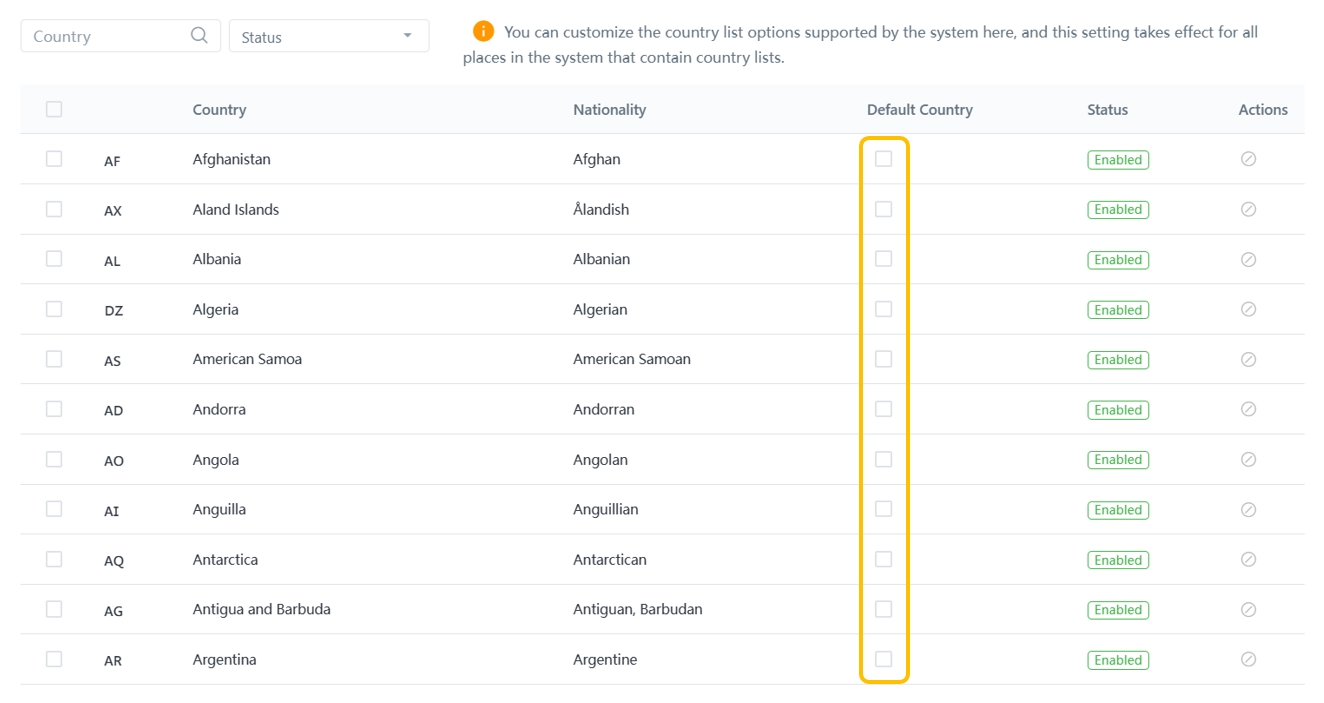The image size is (1324, 703).
Task: Click the disable icon for Albania
Action: point(1248,259)
